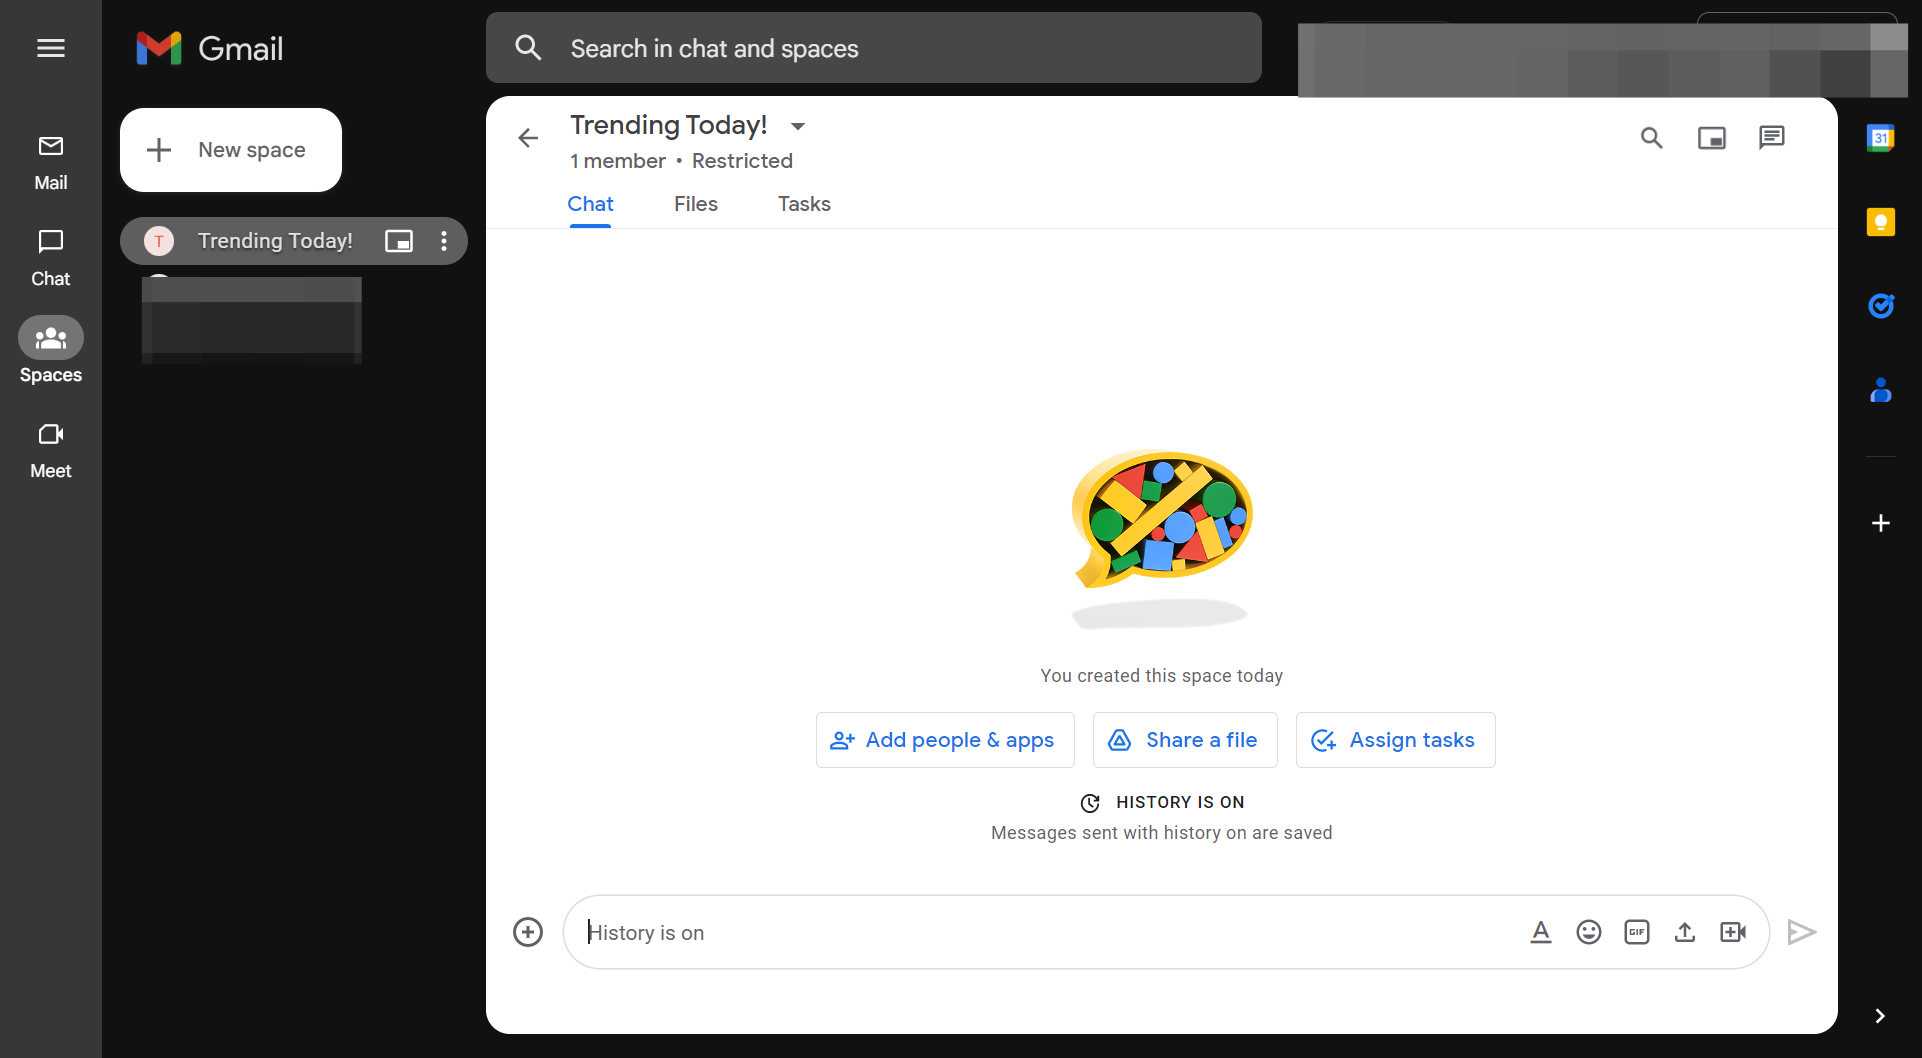Expand the Trending Today! space name dropdown
1922x1058 pixels.
798,126
